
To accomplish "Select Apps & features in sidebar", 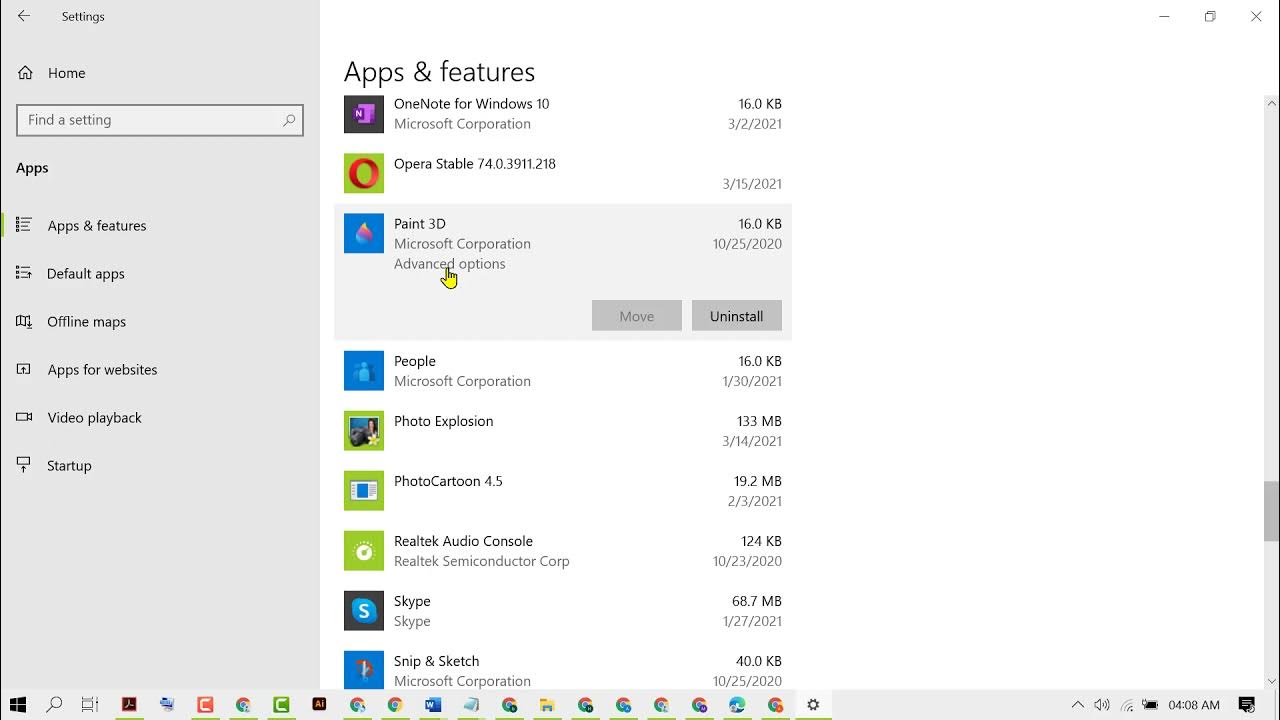I will click(x=97, y=226).
